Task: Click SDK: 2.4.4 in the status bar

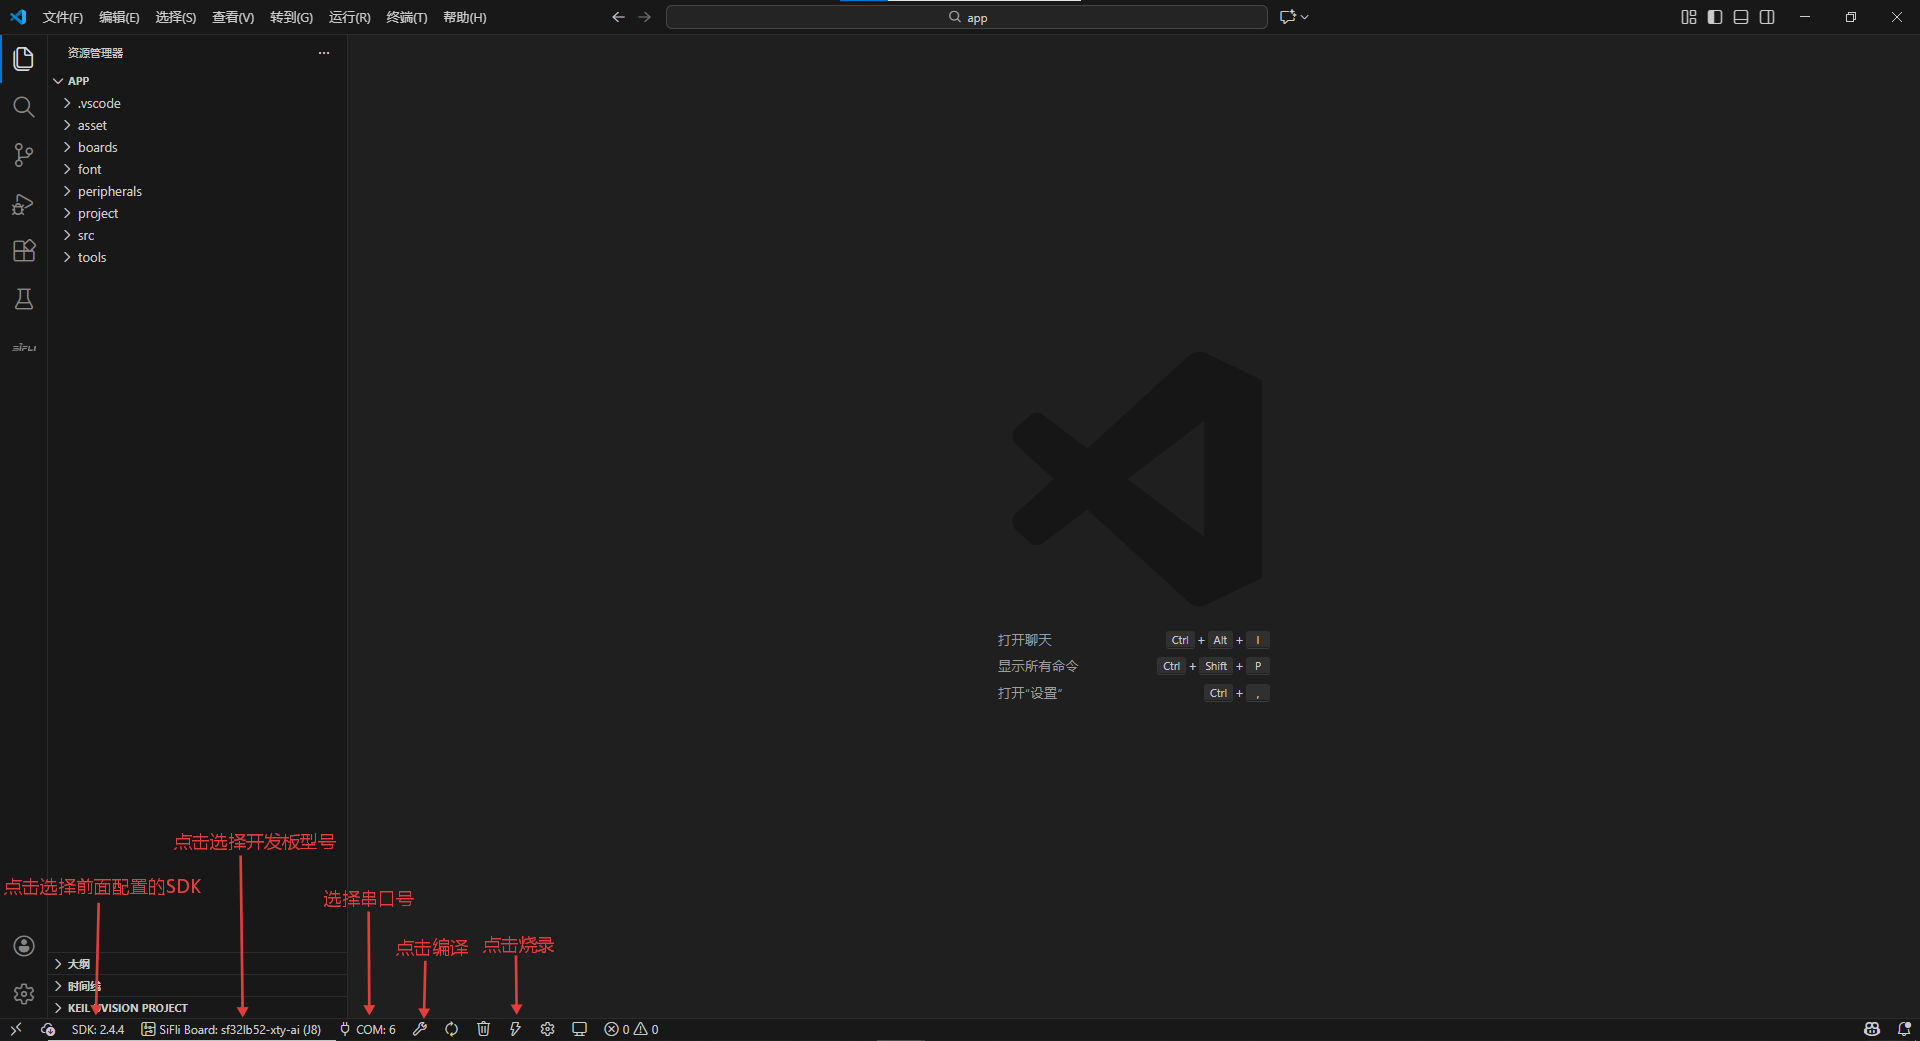Action: click(98, 1029)
